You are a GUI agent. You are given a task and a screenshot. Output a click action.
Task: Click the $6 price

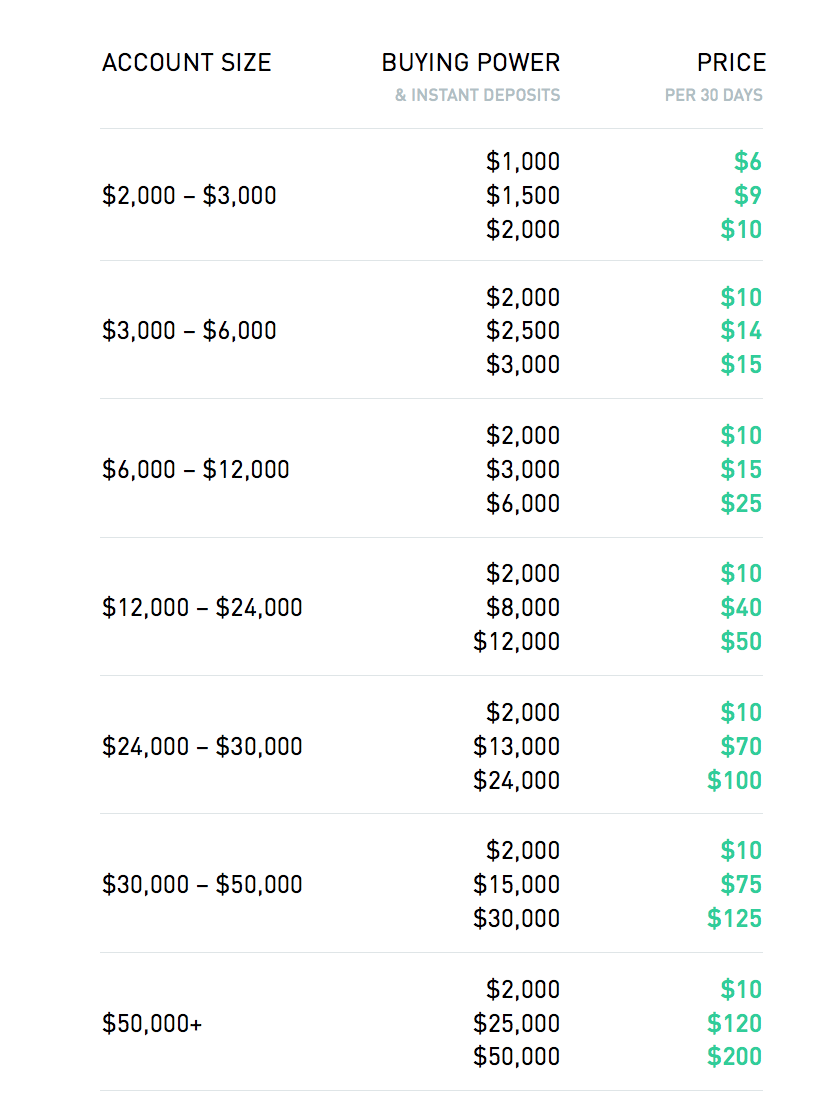(747, 161)
